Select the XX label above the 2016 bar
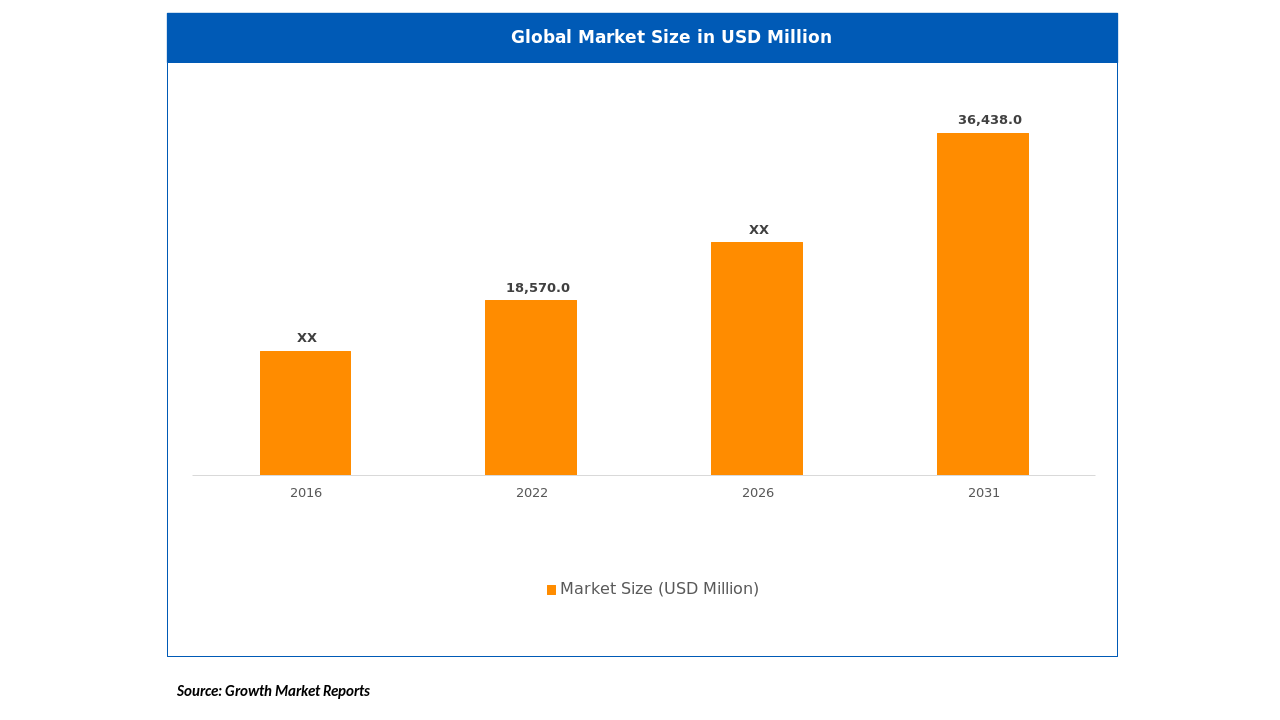 tap(306, 338)
